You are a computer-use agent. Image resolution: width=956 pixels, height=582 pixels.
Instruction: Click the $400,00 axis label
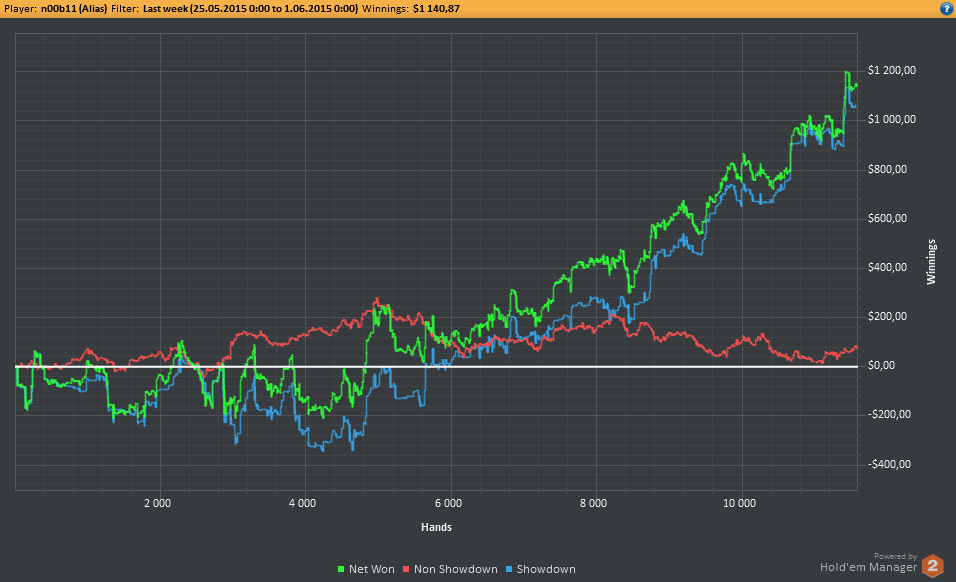tap(887, 268)
